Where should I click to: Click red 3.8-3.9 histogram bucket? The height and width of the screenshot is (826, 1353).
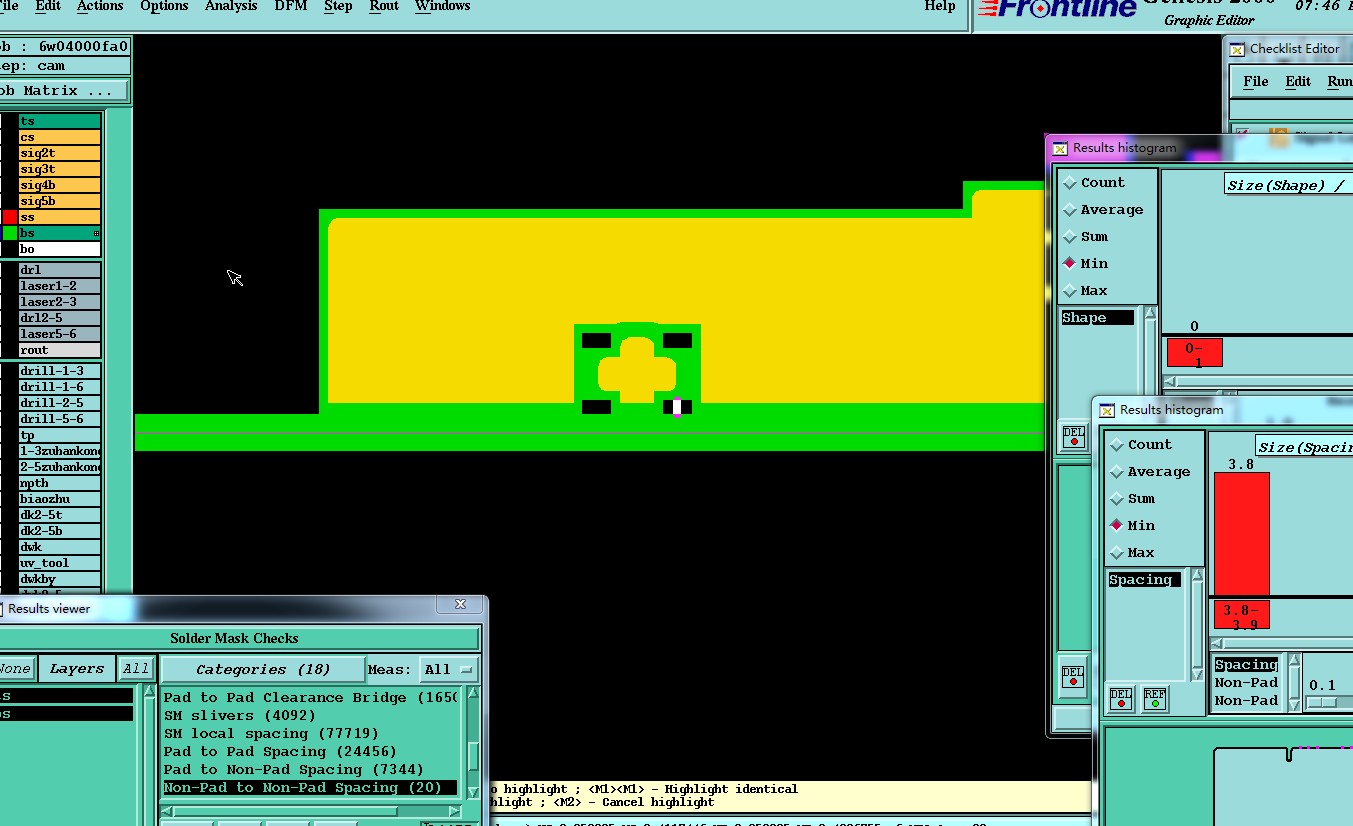click(x=1242, y=615)
